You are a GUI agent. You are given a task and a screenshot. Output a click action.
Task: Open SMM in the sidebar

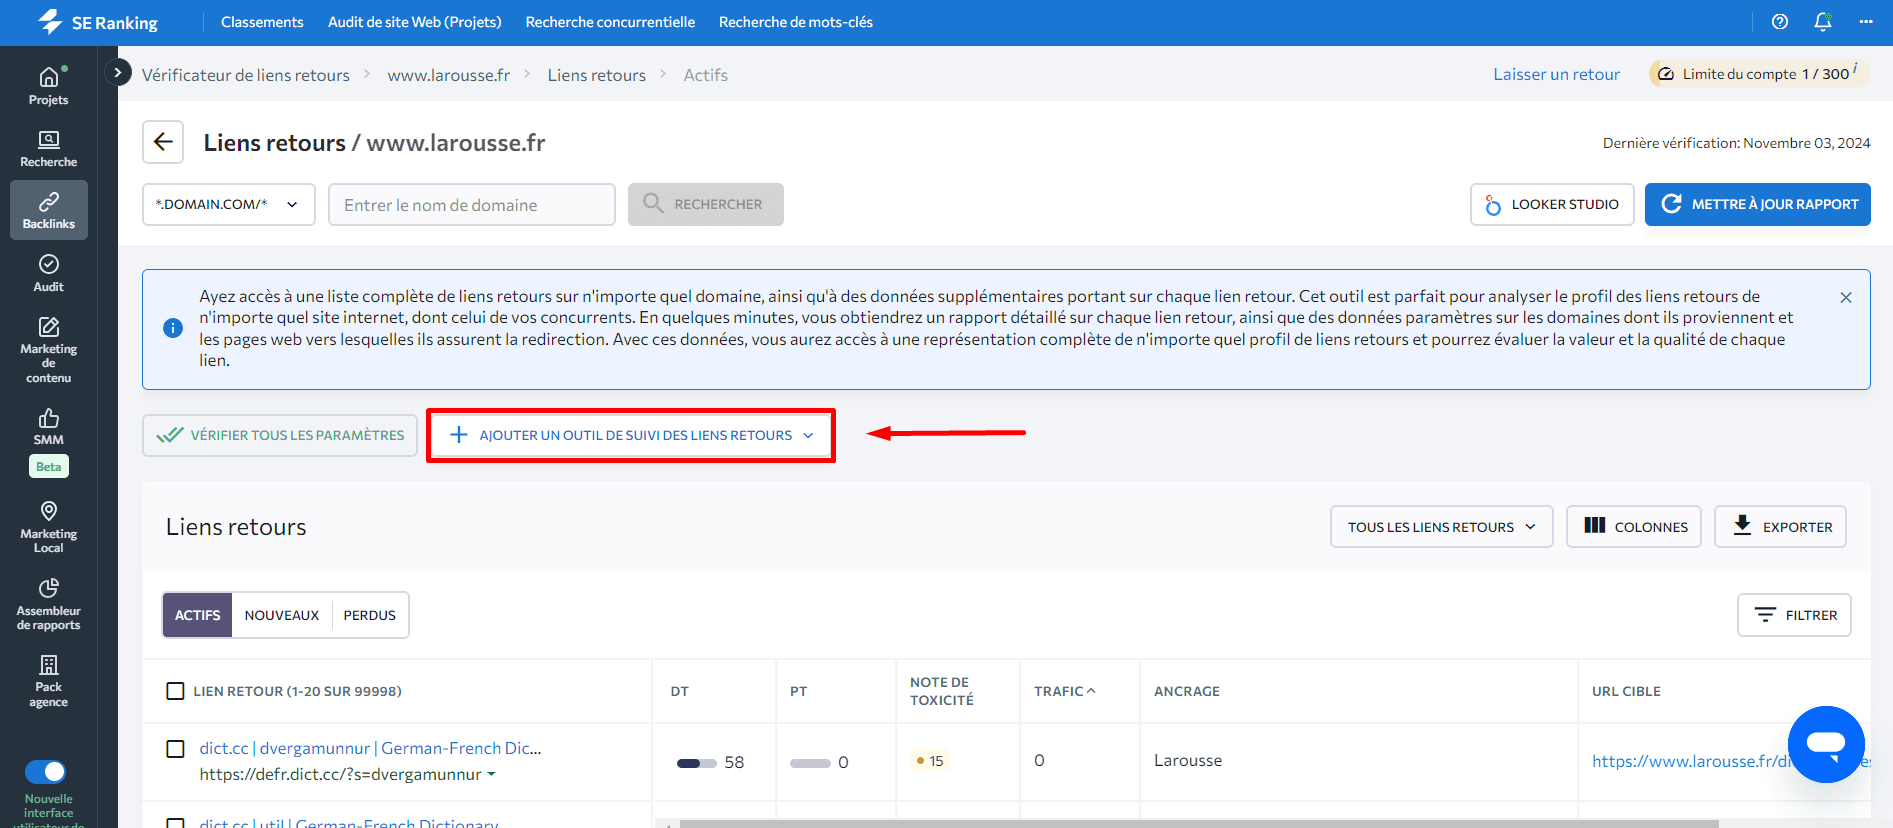[x=48, y=426]
